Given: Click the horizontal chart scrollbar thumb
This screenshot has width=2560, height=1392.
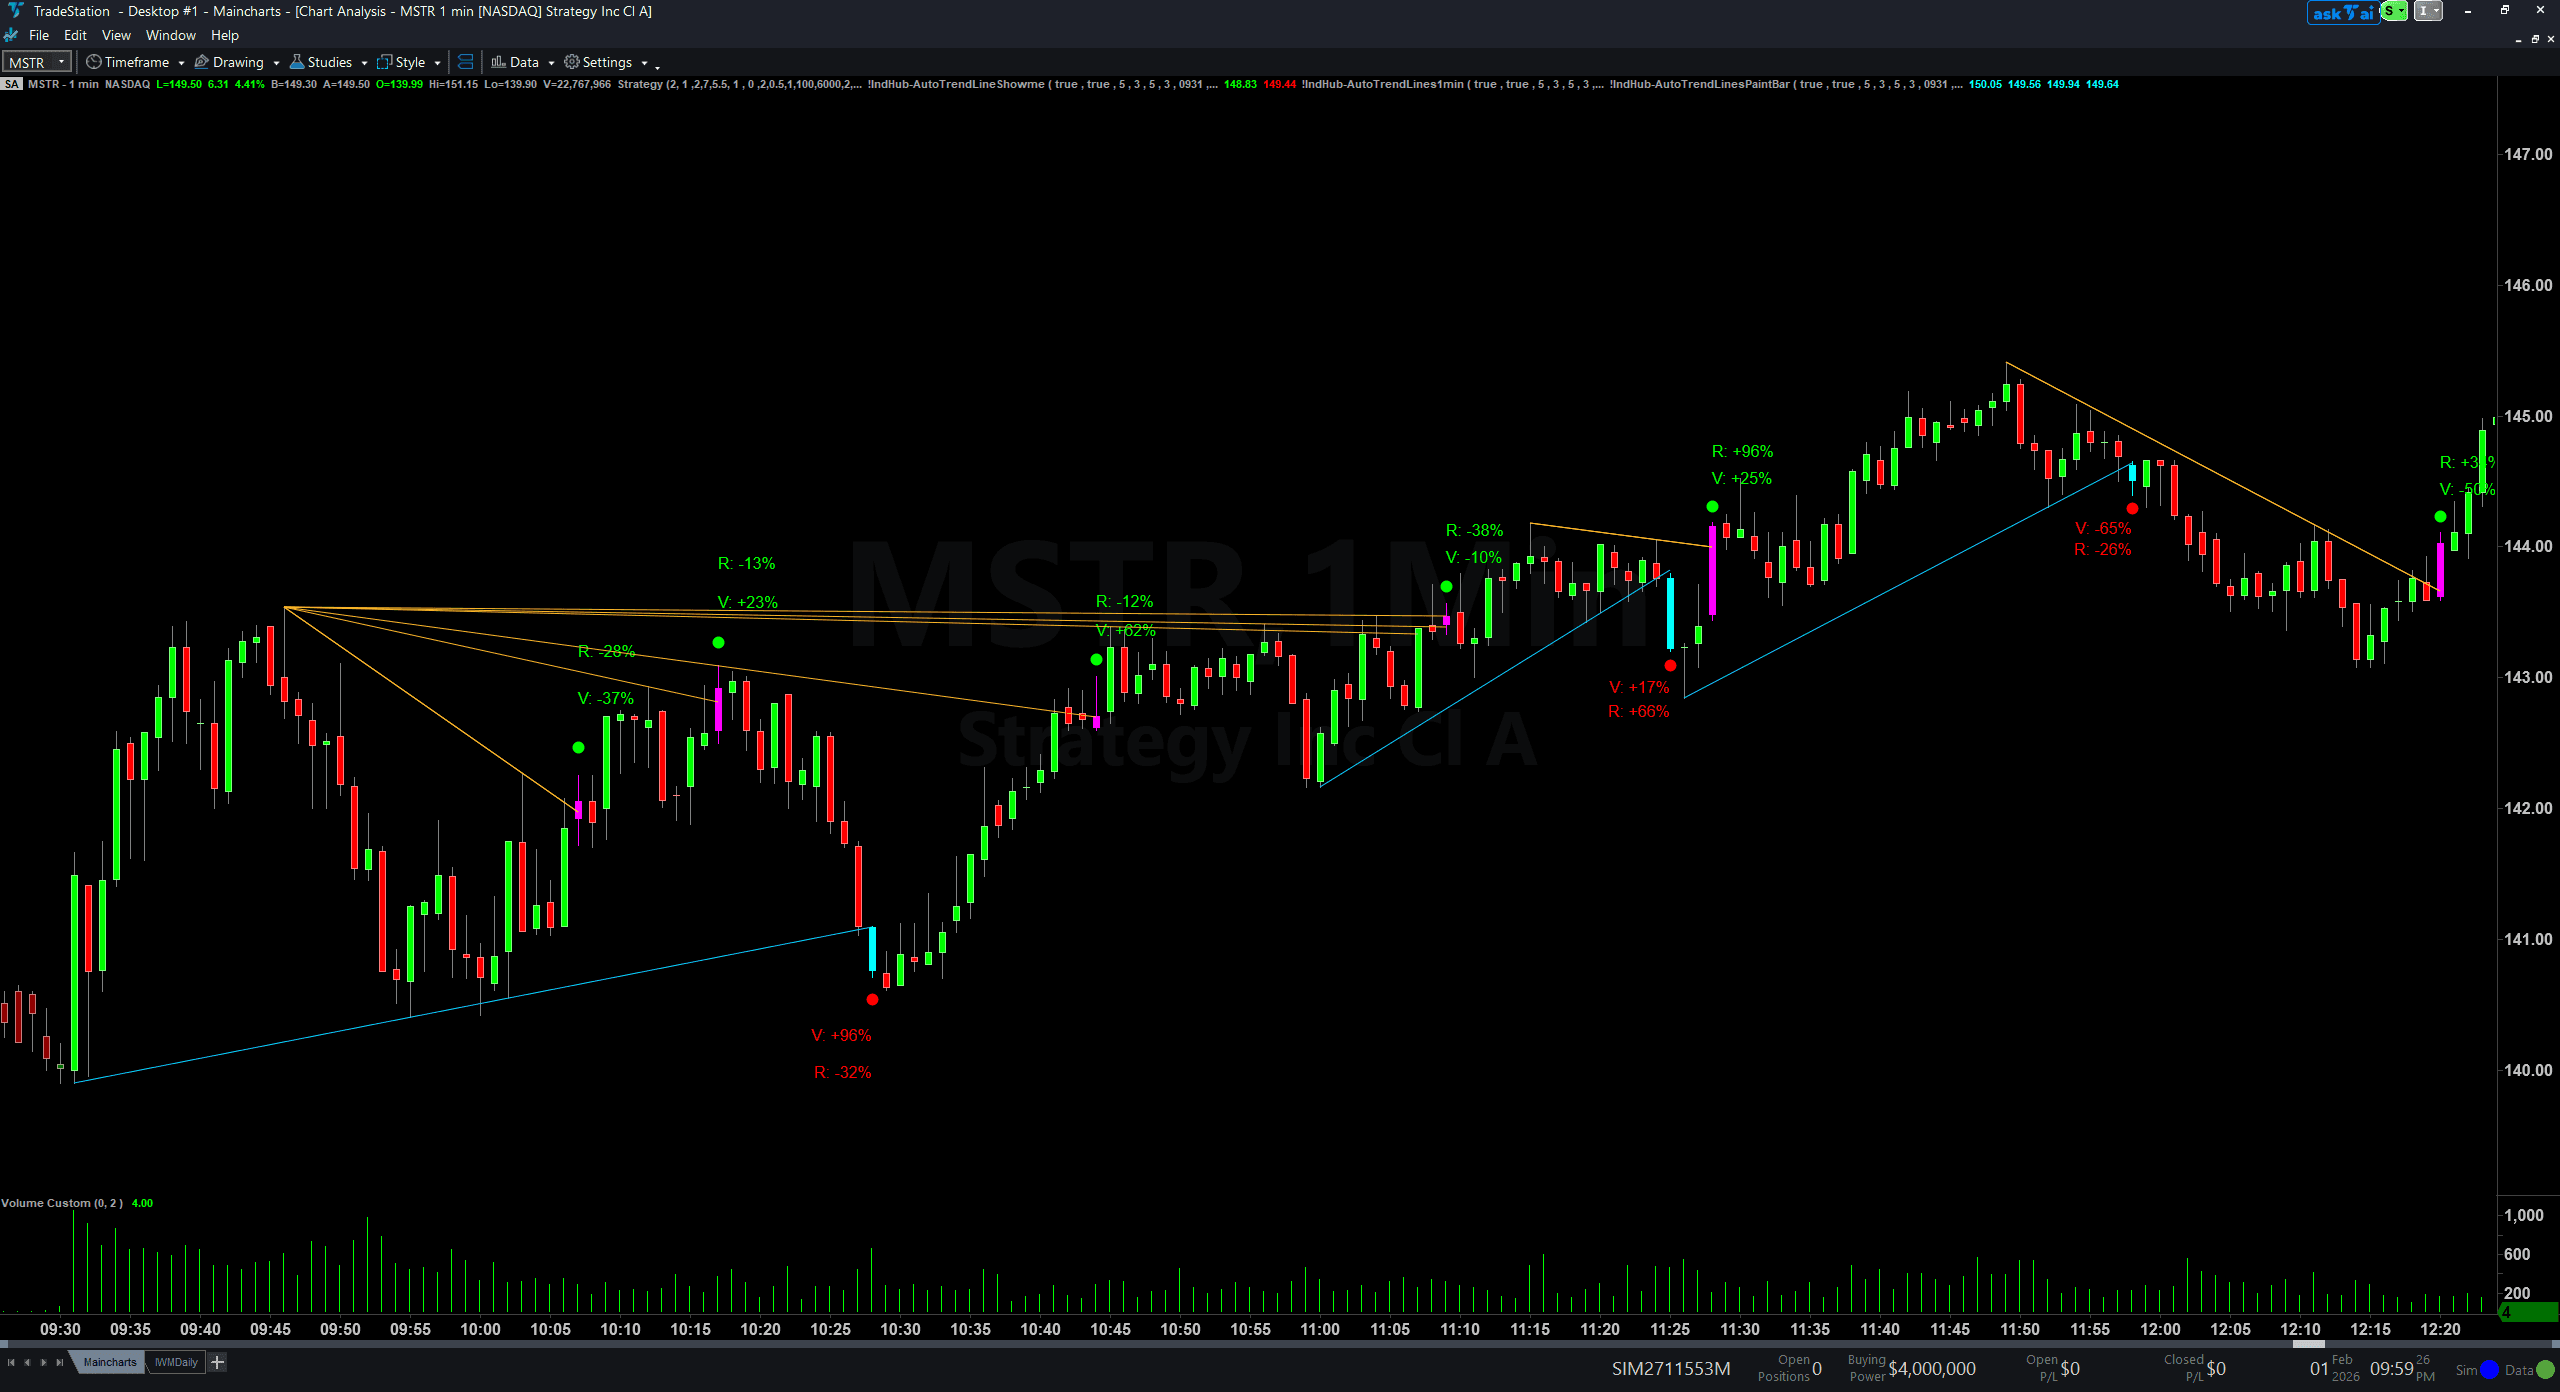Looking at the screenshot, I should point(2309,1344).
